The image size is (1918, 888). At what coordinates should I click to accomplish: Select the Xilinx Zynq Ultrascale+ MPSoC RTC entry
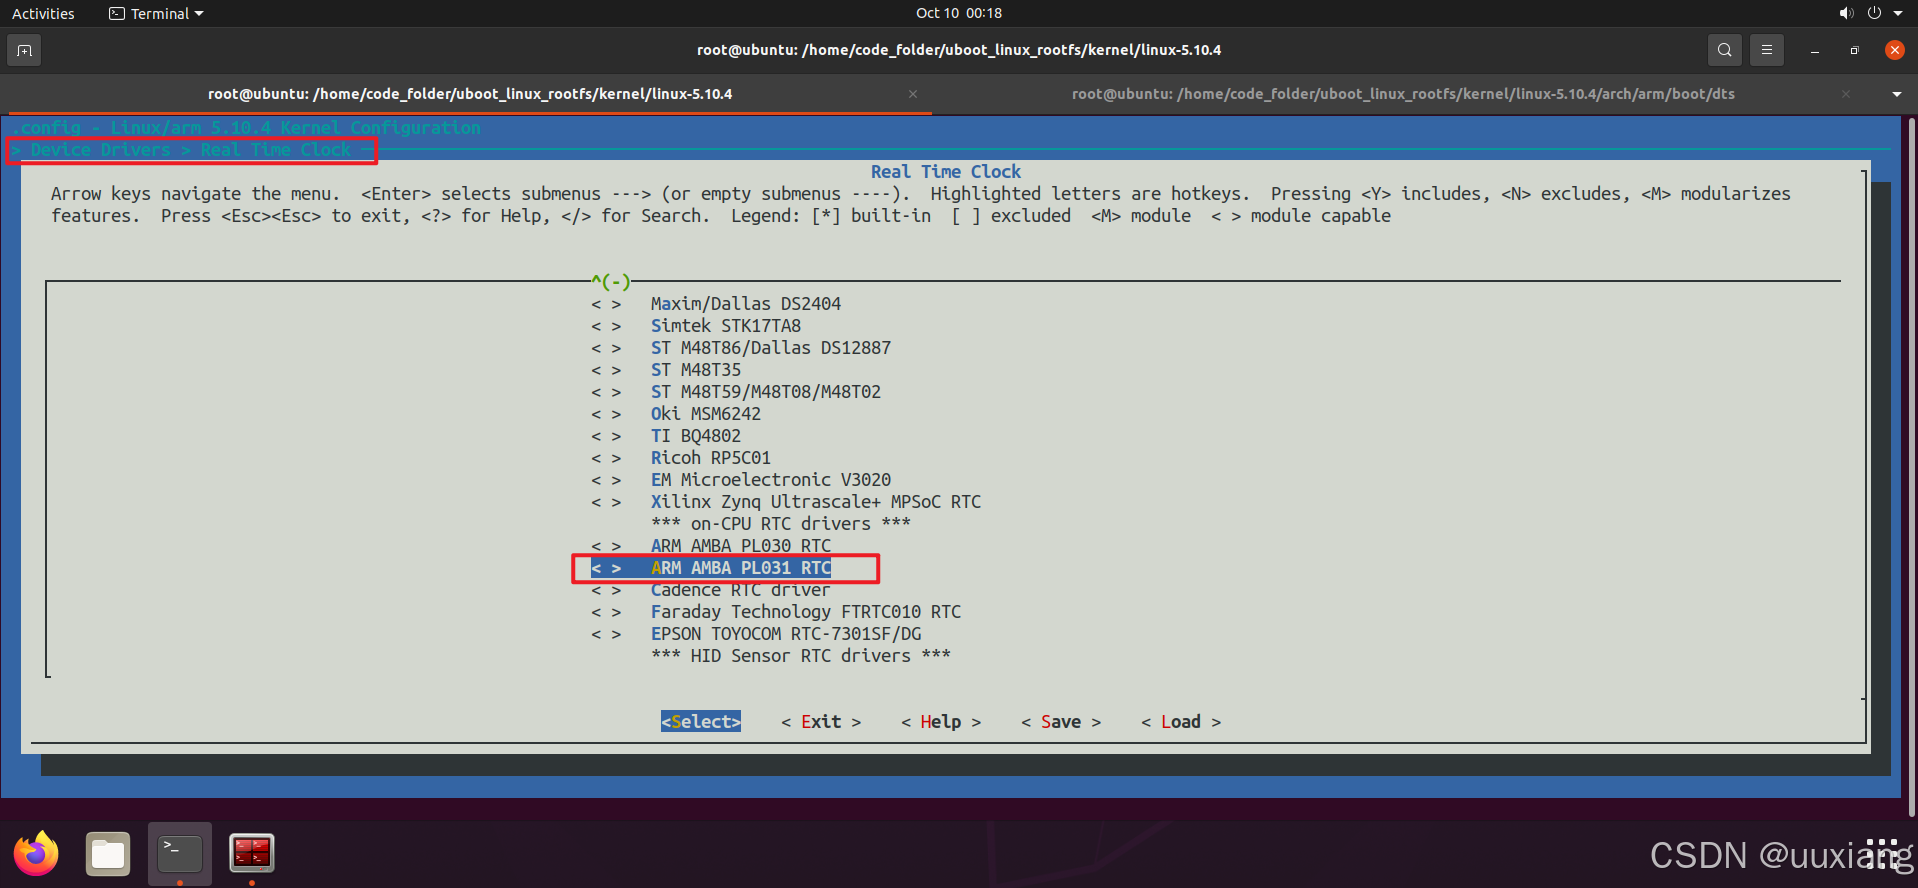786,502
